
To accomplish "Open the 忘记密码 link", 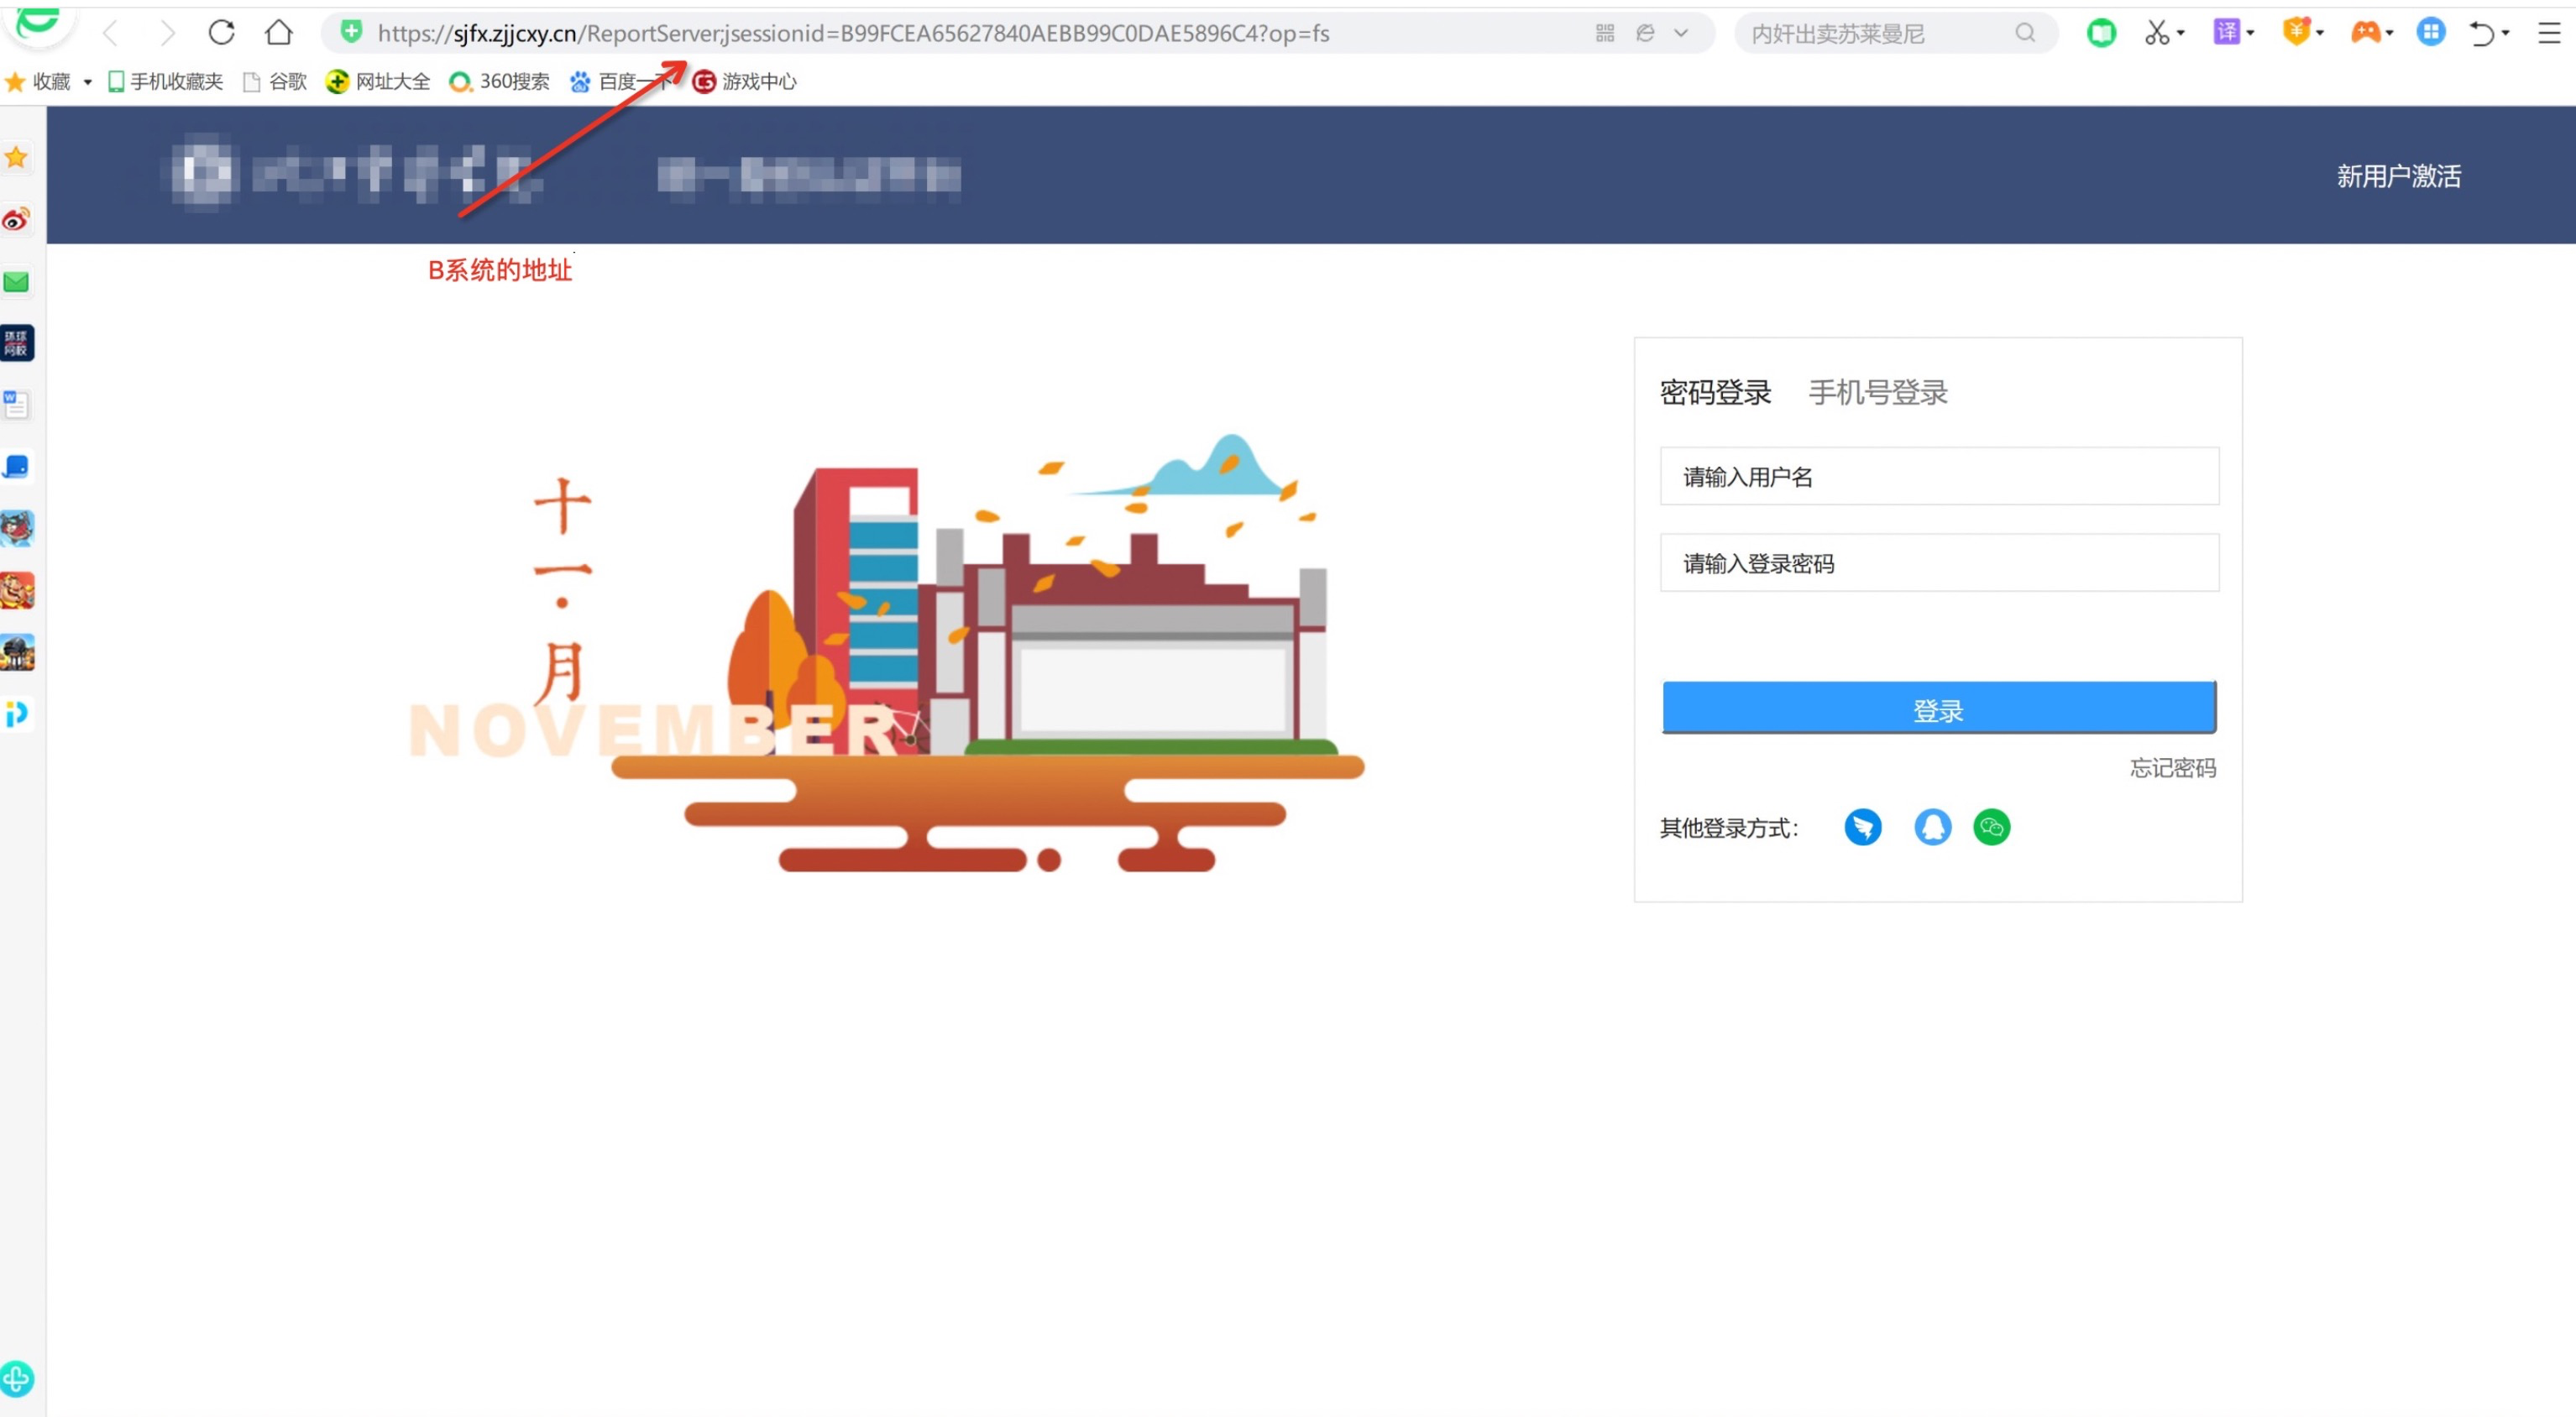I will tap(2171, 768).
